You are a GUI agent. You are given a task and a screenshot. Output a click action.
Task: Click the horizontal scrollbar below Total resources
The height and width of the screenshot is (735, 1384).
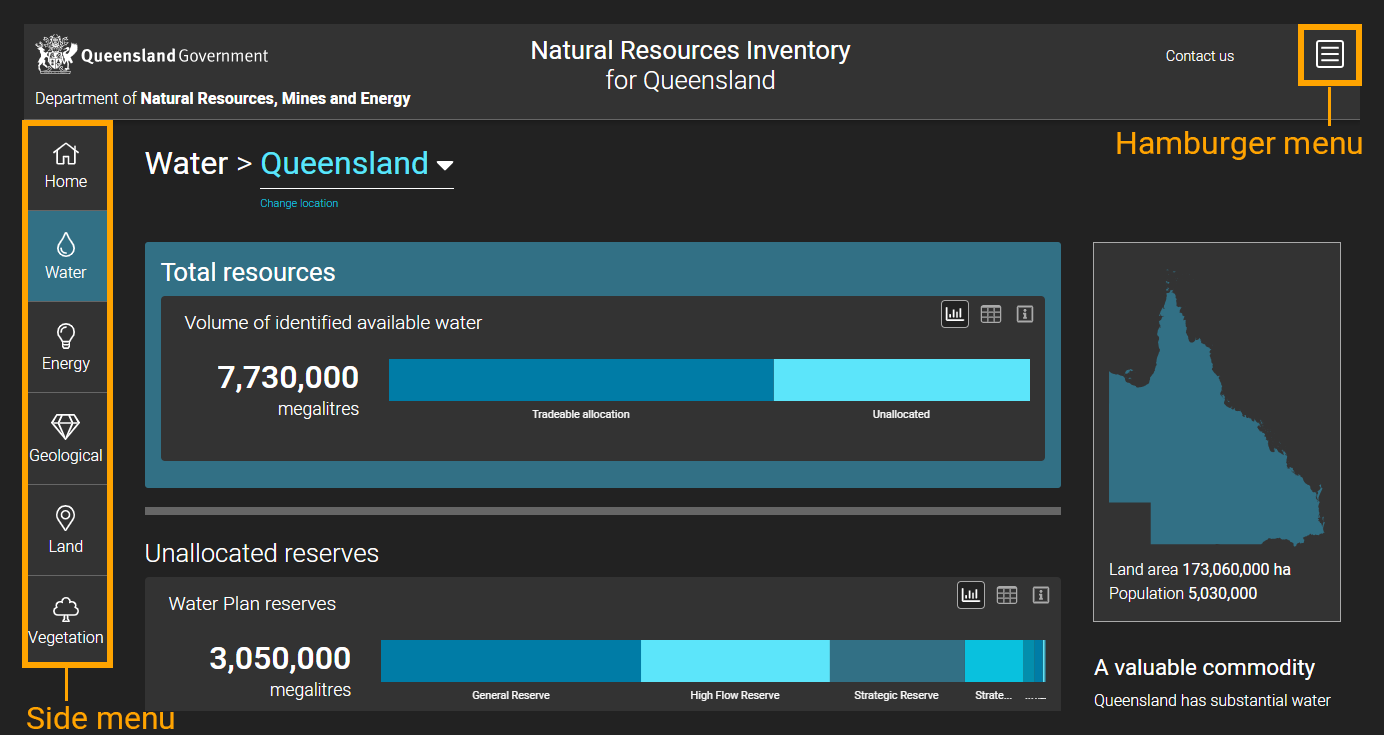(x=603, y=510)
